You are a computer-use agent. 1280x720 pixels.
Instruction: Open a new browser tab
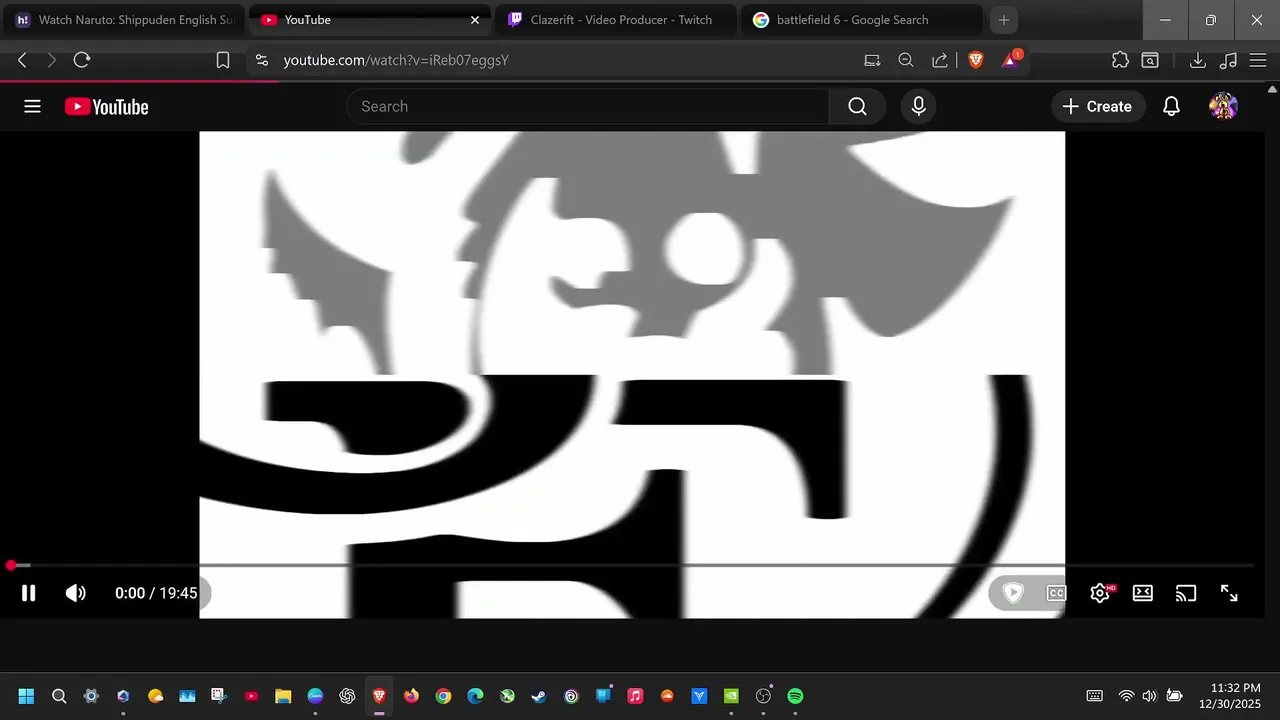(x=1004, y=20)
